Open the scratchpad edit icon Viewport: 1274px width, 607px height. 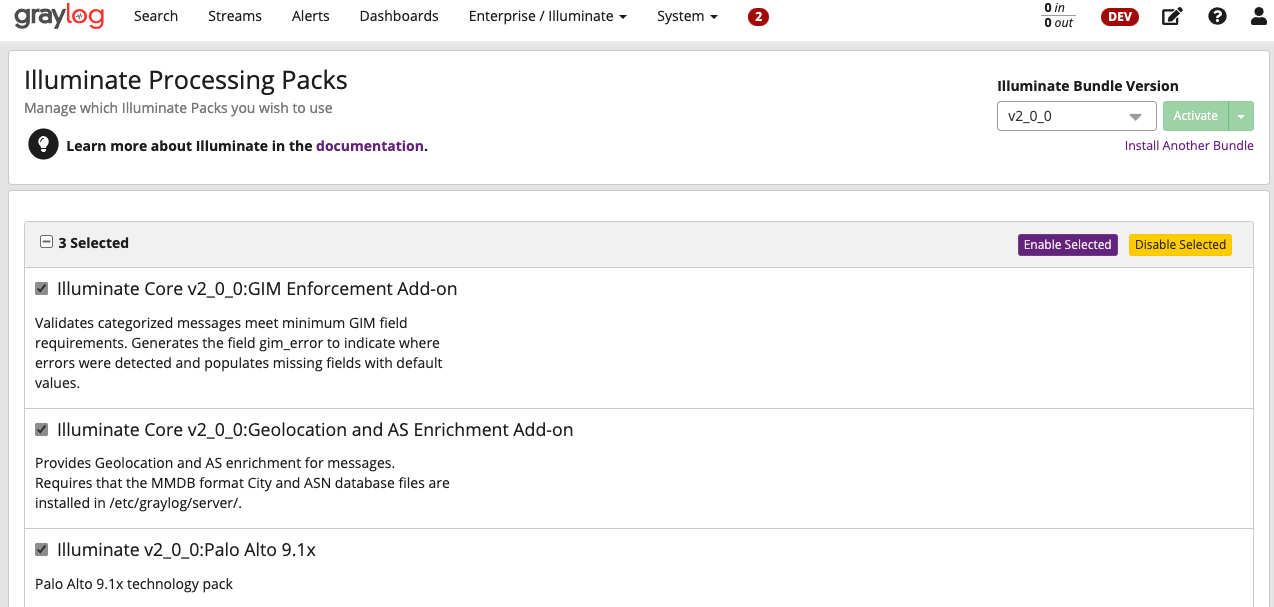[x=1172, y=16]
